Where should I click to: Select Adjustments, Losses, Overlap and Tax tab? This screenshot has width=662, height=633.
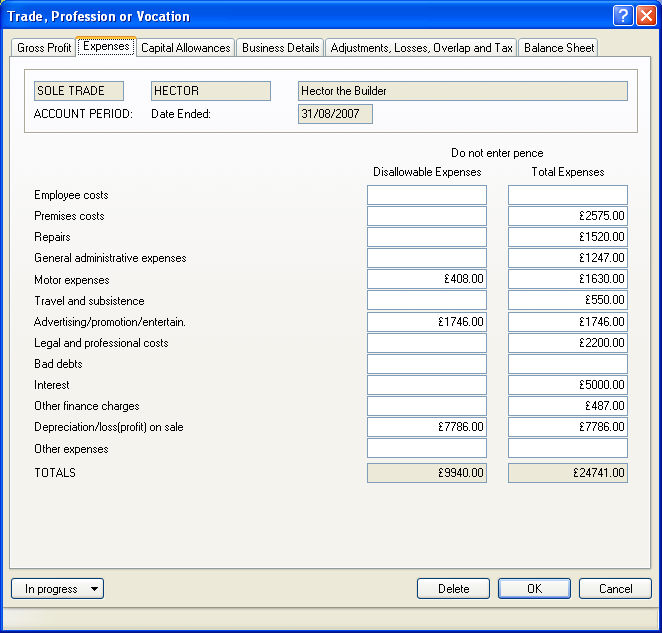(x=421, y=48)
